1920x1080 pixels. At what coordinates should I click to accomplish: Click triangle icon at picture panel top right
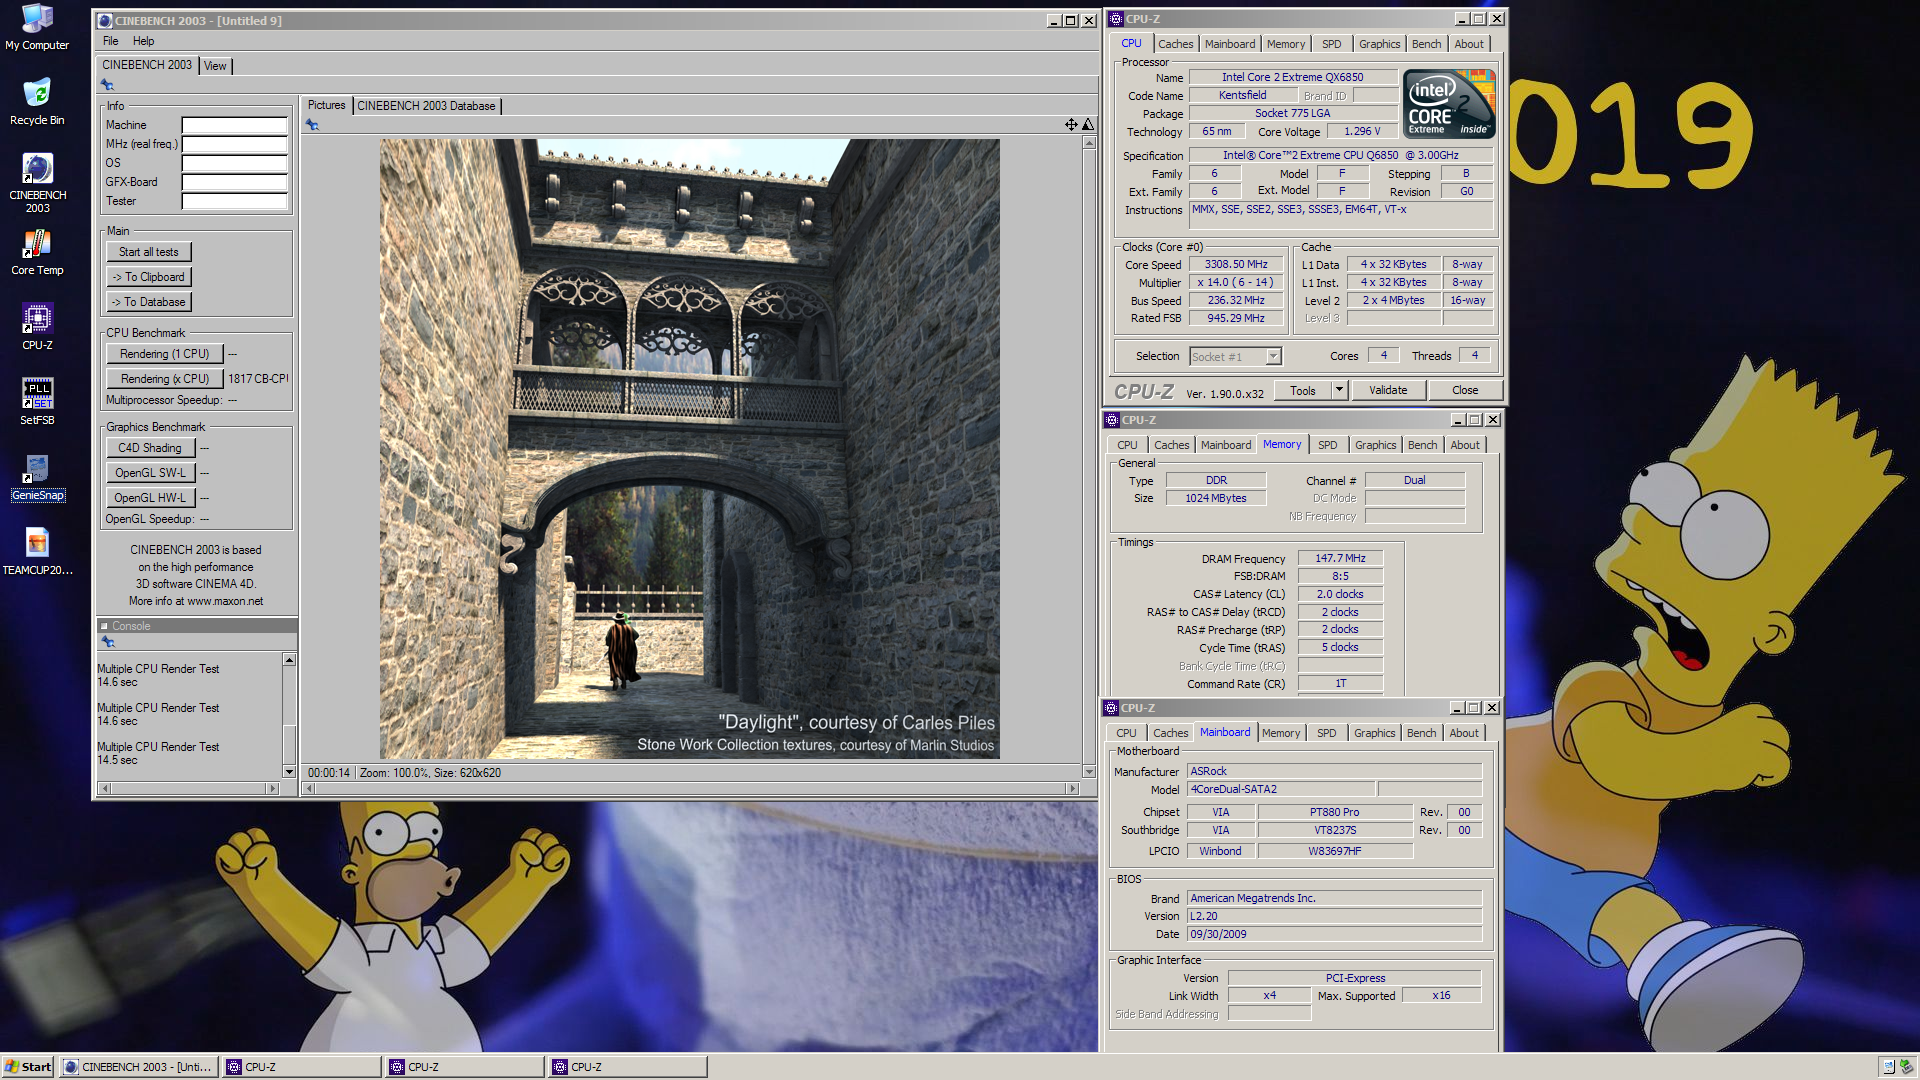(x=1088, y=125)
